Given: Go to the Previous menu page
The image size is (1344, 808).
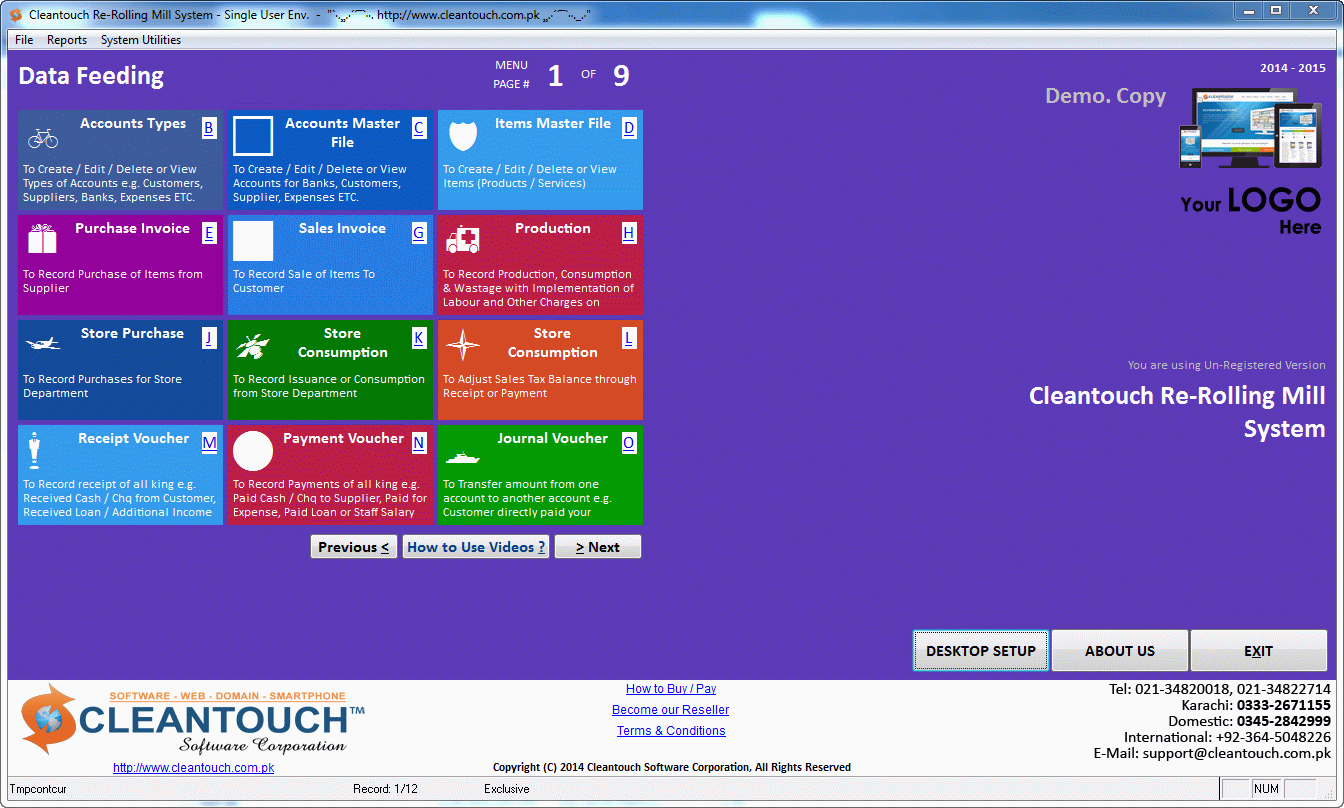Looking at the screenshot, I should (x=354, y=547).
